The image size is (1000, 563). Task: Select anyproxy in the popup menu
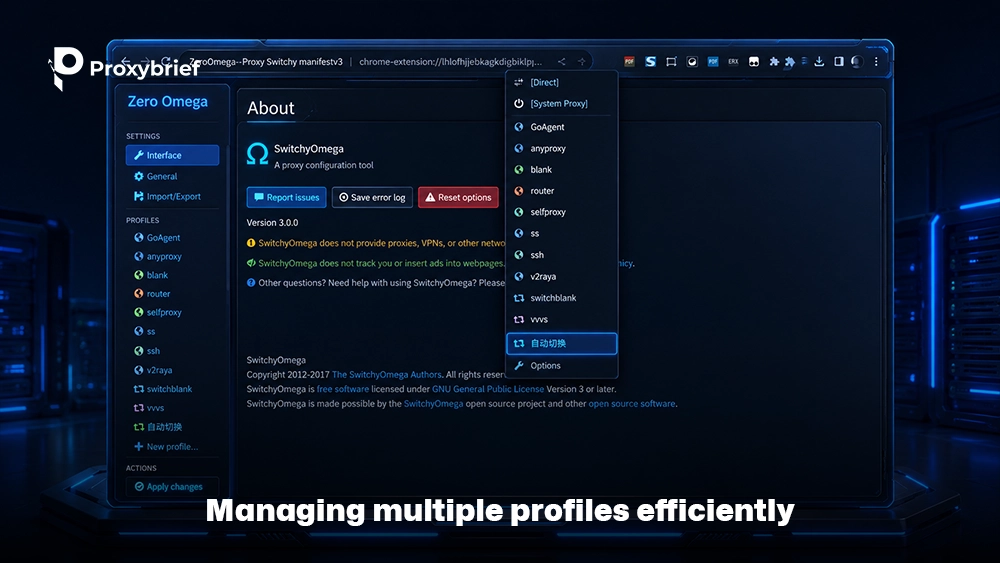pos(562,149)
